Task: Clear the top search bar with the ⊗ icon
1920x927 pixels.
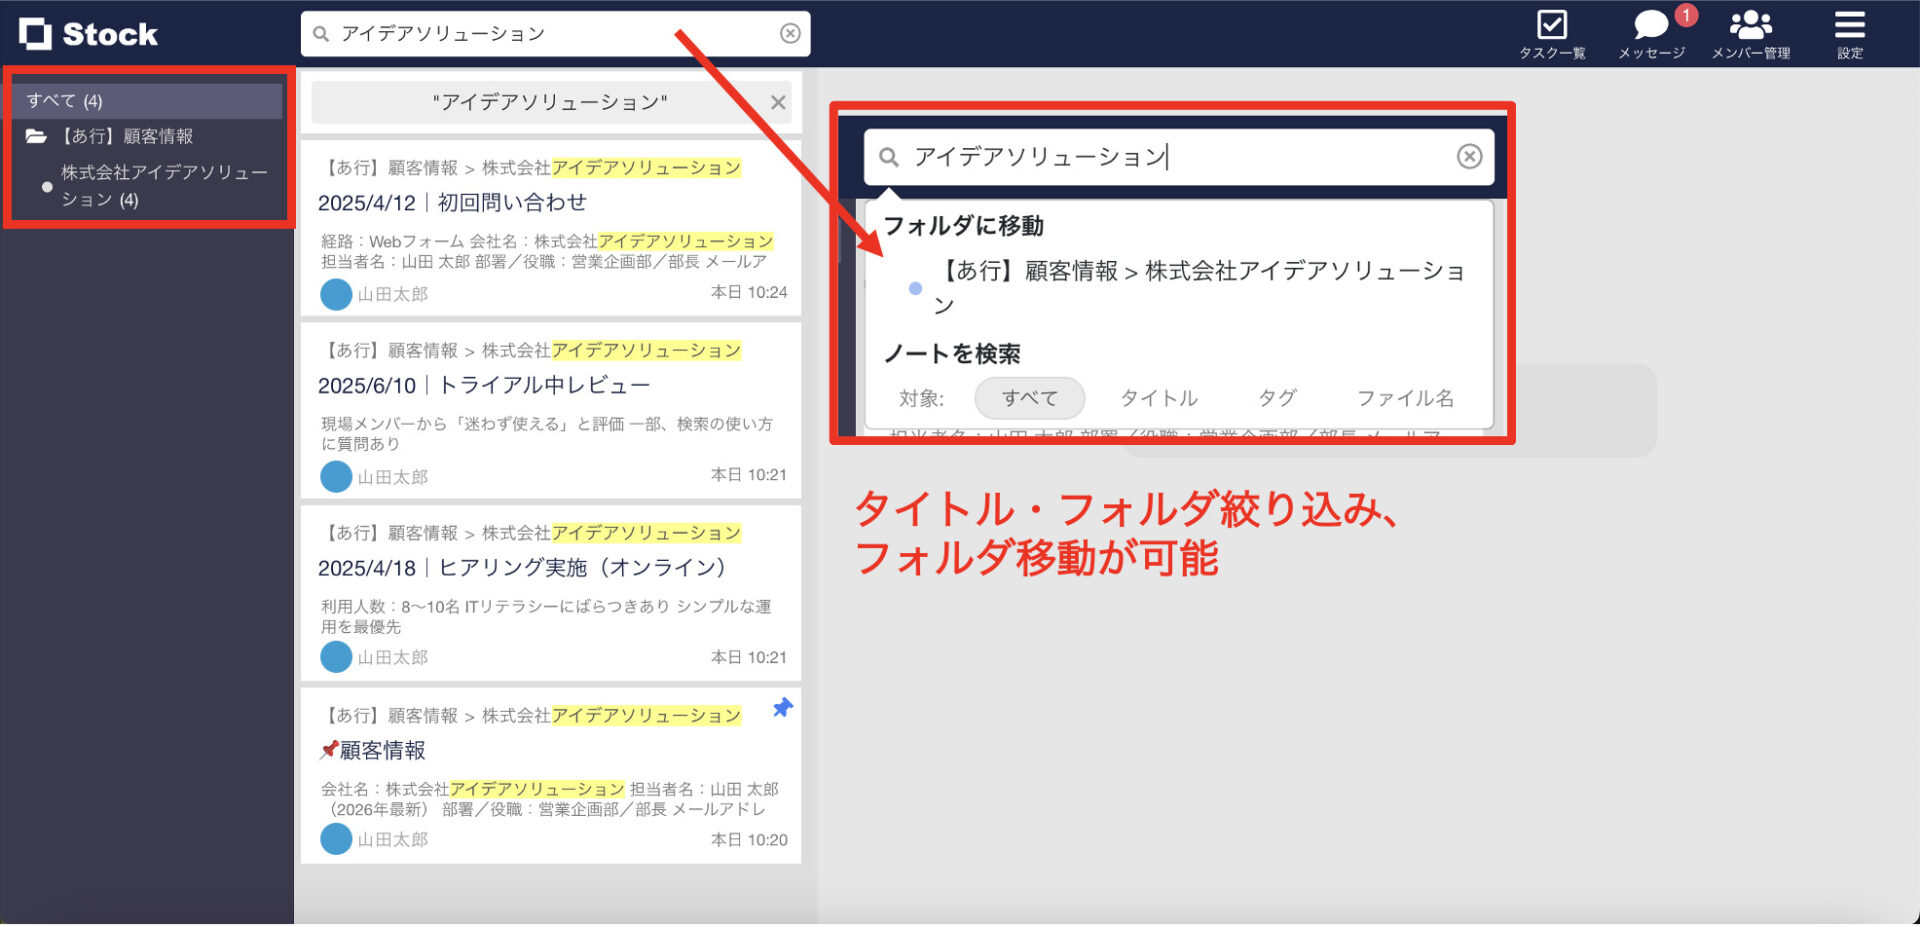Action: pyautogui.click(x=791, y=33)
